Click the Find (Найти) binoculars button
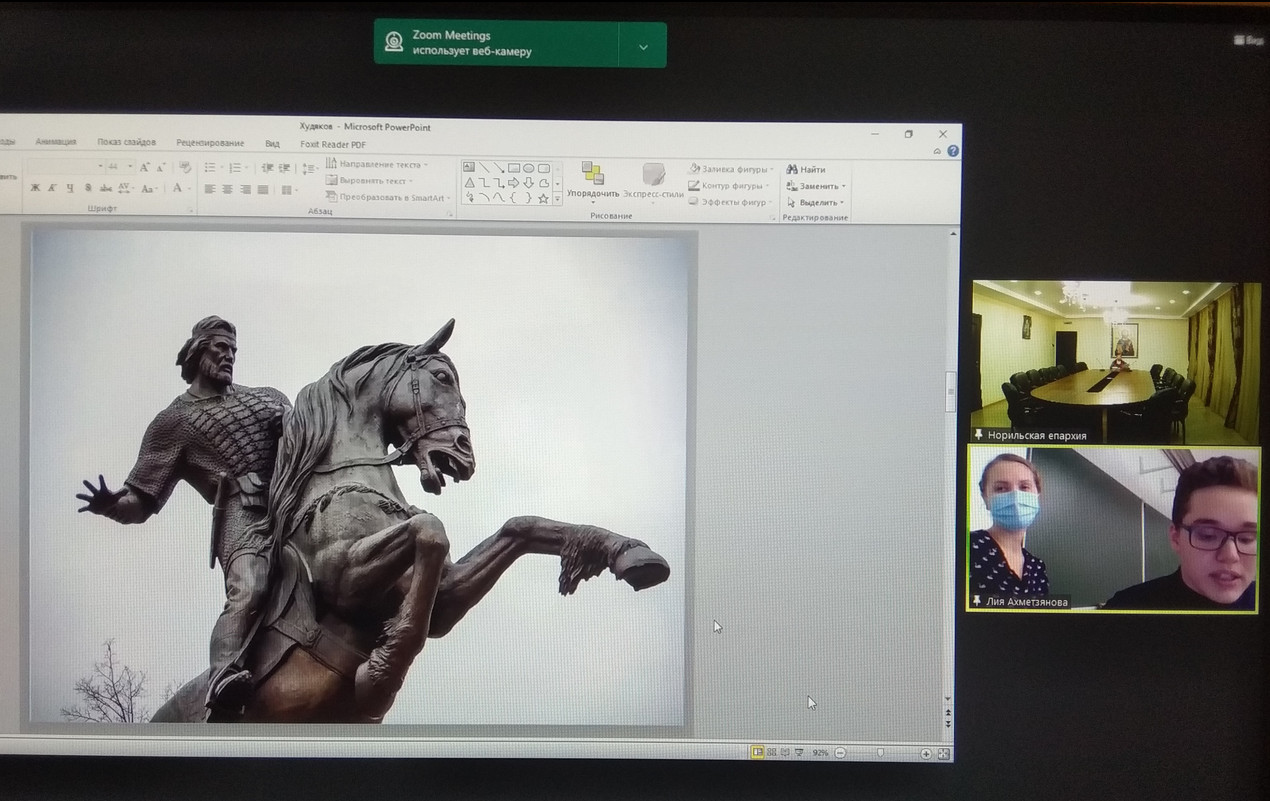The height and width of the screenshot is (801, 1270). click(x=806, y=169)
